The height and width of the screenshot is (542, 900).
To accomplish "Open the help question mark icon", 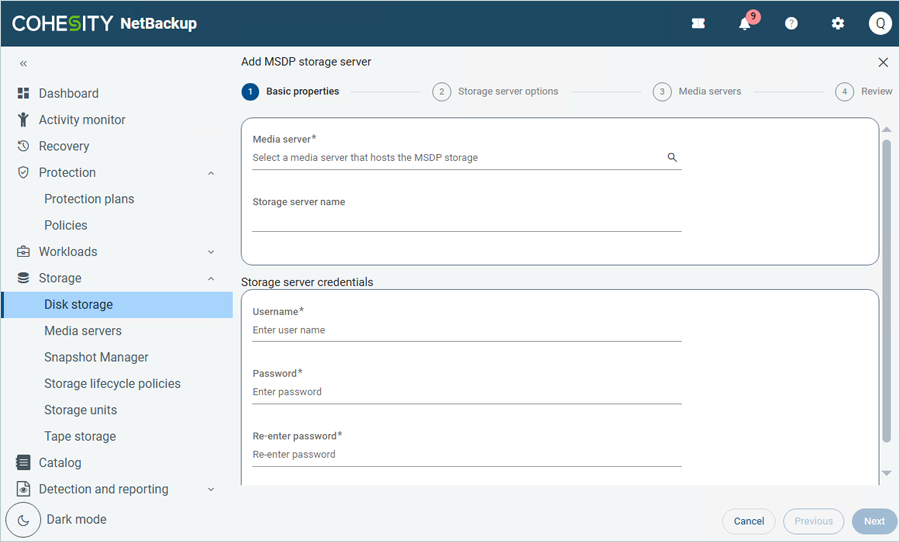I will 791,24.
